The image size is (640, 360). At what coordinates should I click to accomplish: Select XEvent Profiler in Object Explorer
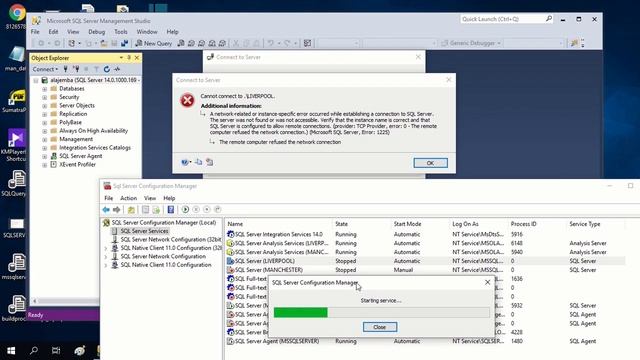(77, 164)
